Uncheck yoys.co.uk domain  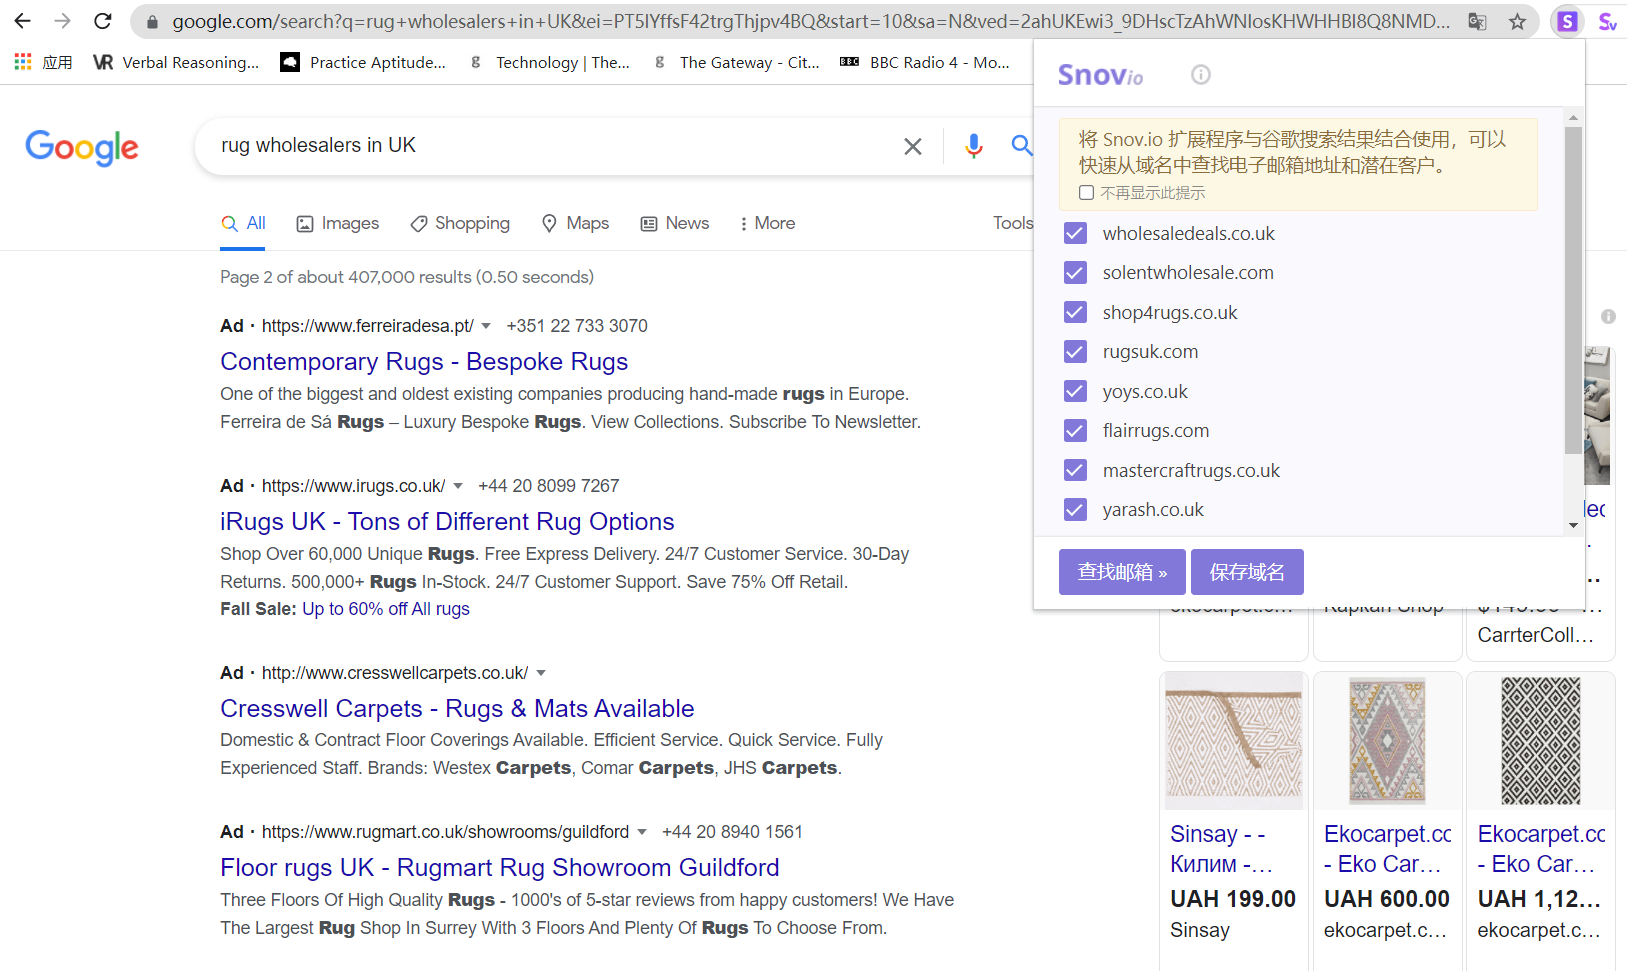[1075, 391]
